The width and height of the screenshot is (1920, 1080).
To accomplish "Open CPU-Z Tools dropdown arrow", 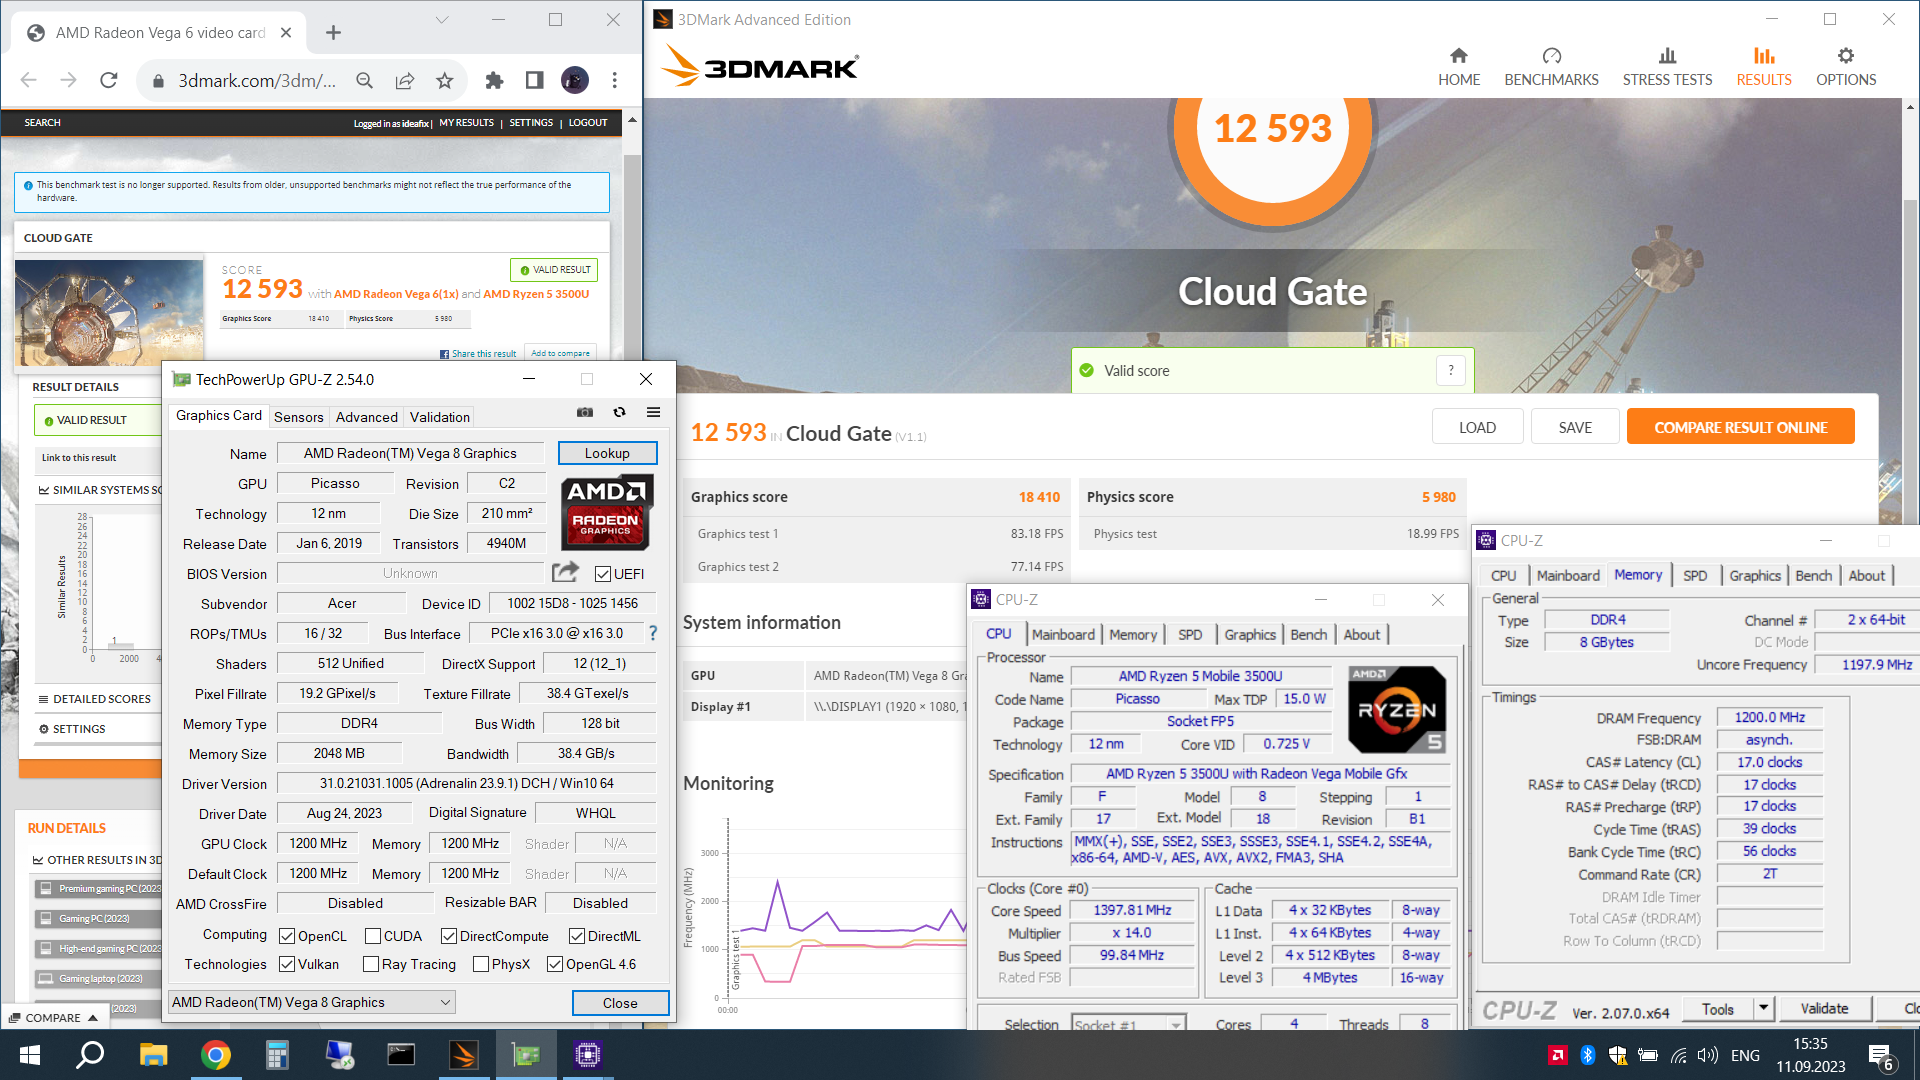I will [x=1764, y=1009].
